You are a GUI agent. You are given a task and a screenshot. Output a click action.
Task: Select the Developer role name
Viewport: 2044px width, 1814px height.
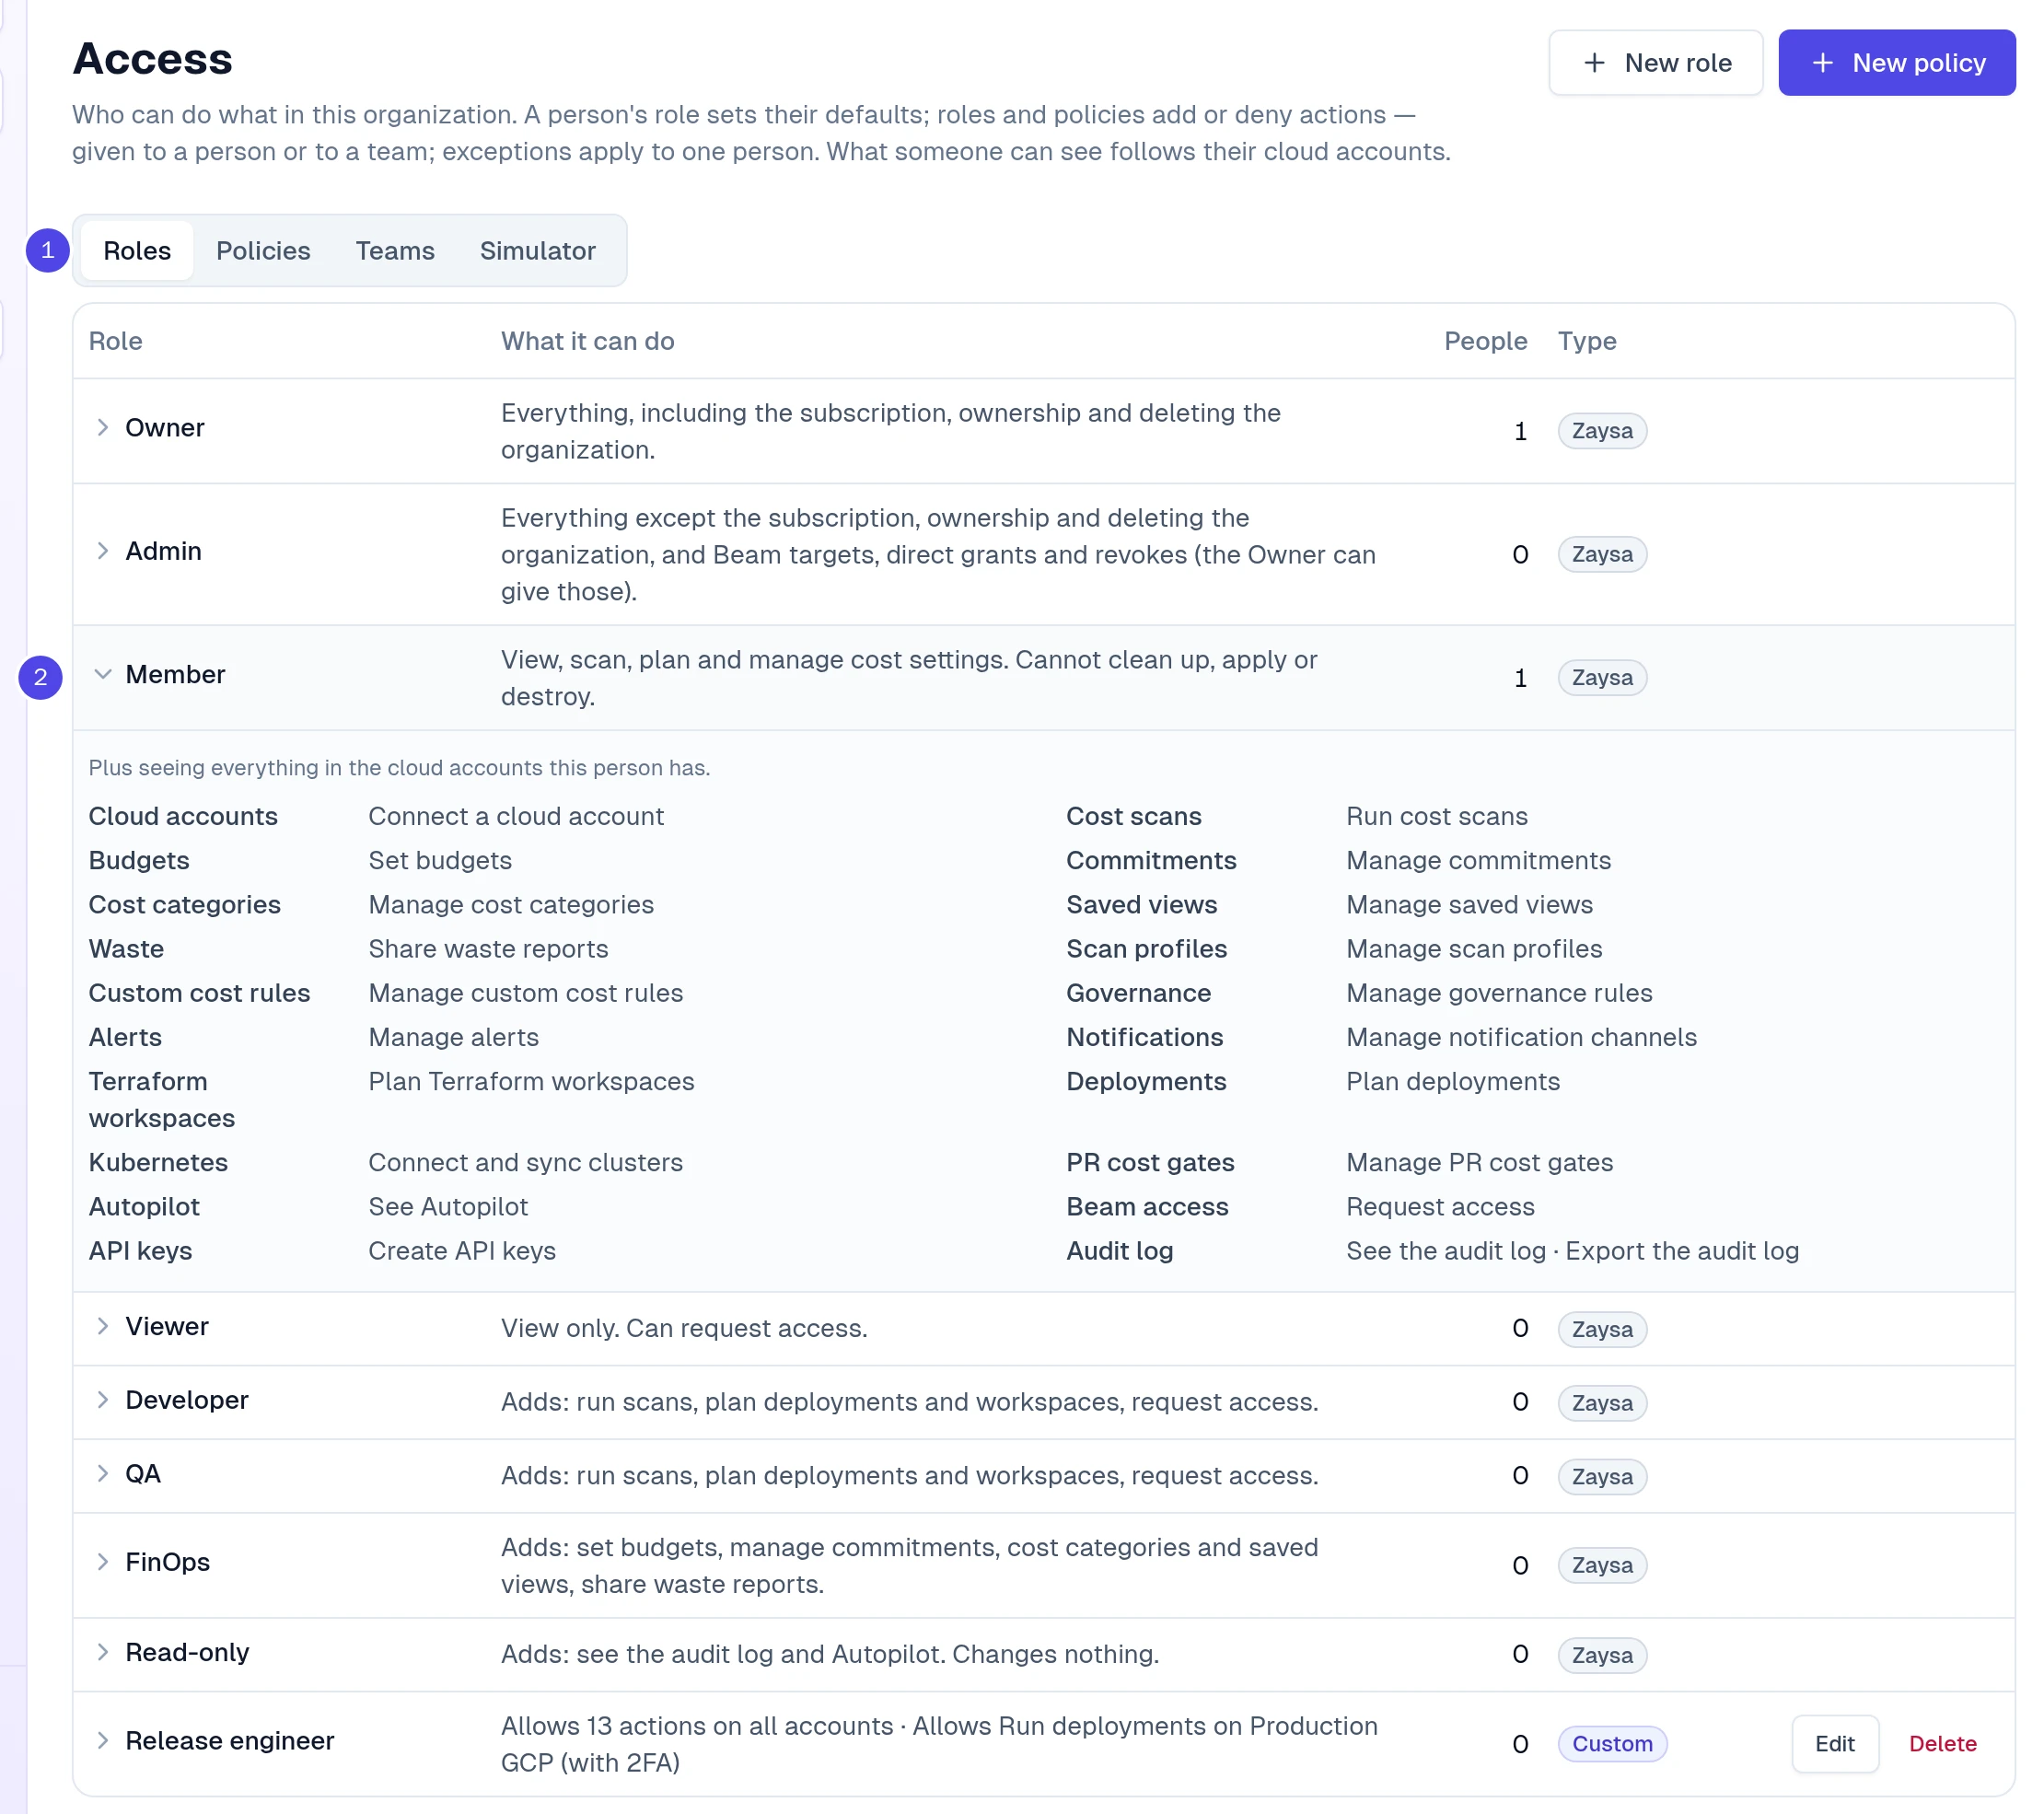187,1400
